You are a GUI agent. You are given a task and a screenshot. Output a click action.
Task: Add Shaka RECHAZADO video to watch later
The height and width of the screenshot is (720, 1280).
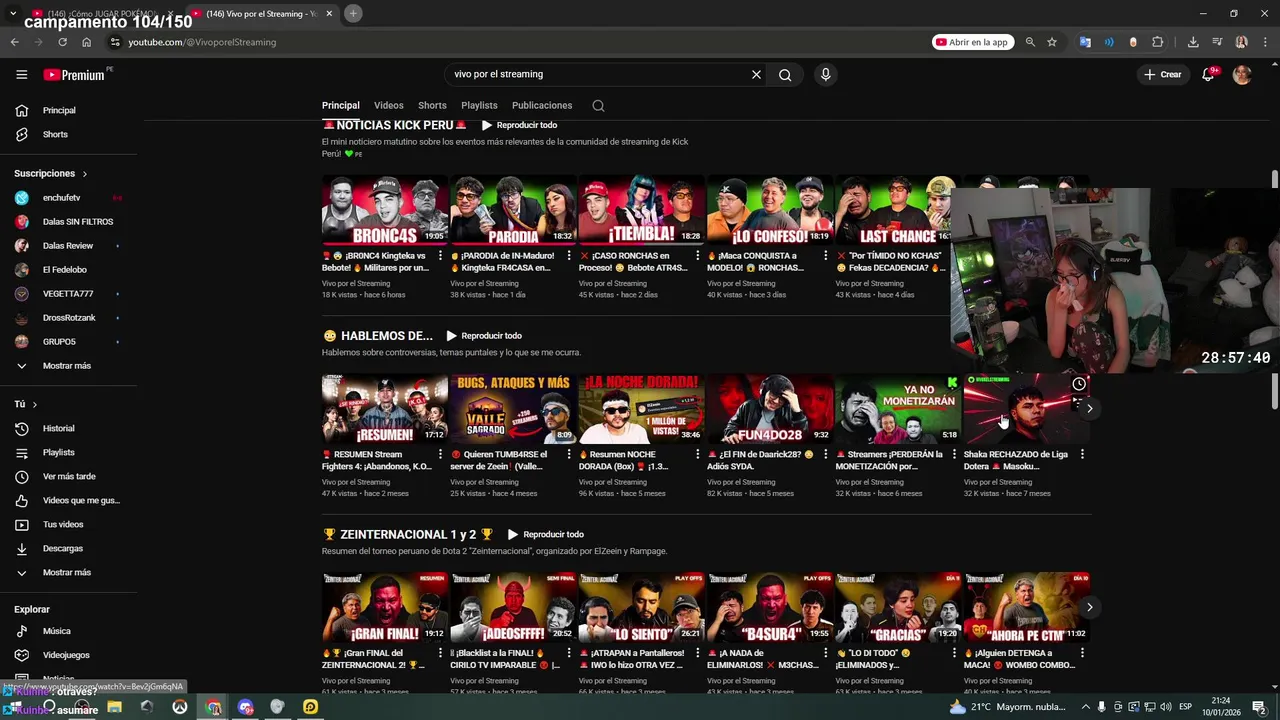click(1079, 384)
